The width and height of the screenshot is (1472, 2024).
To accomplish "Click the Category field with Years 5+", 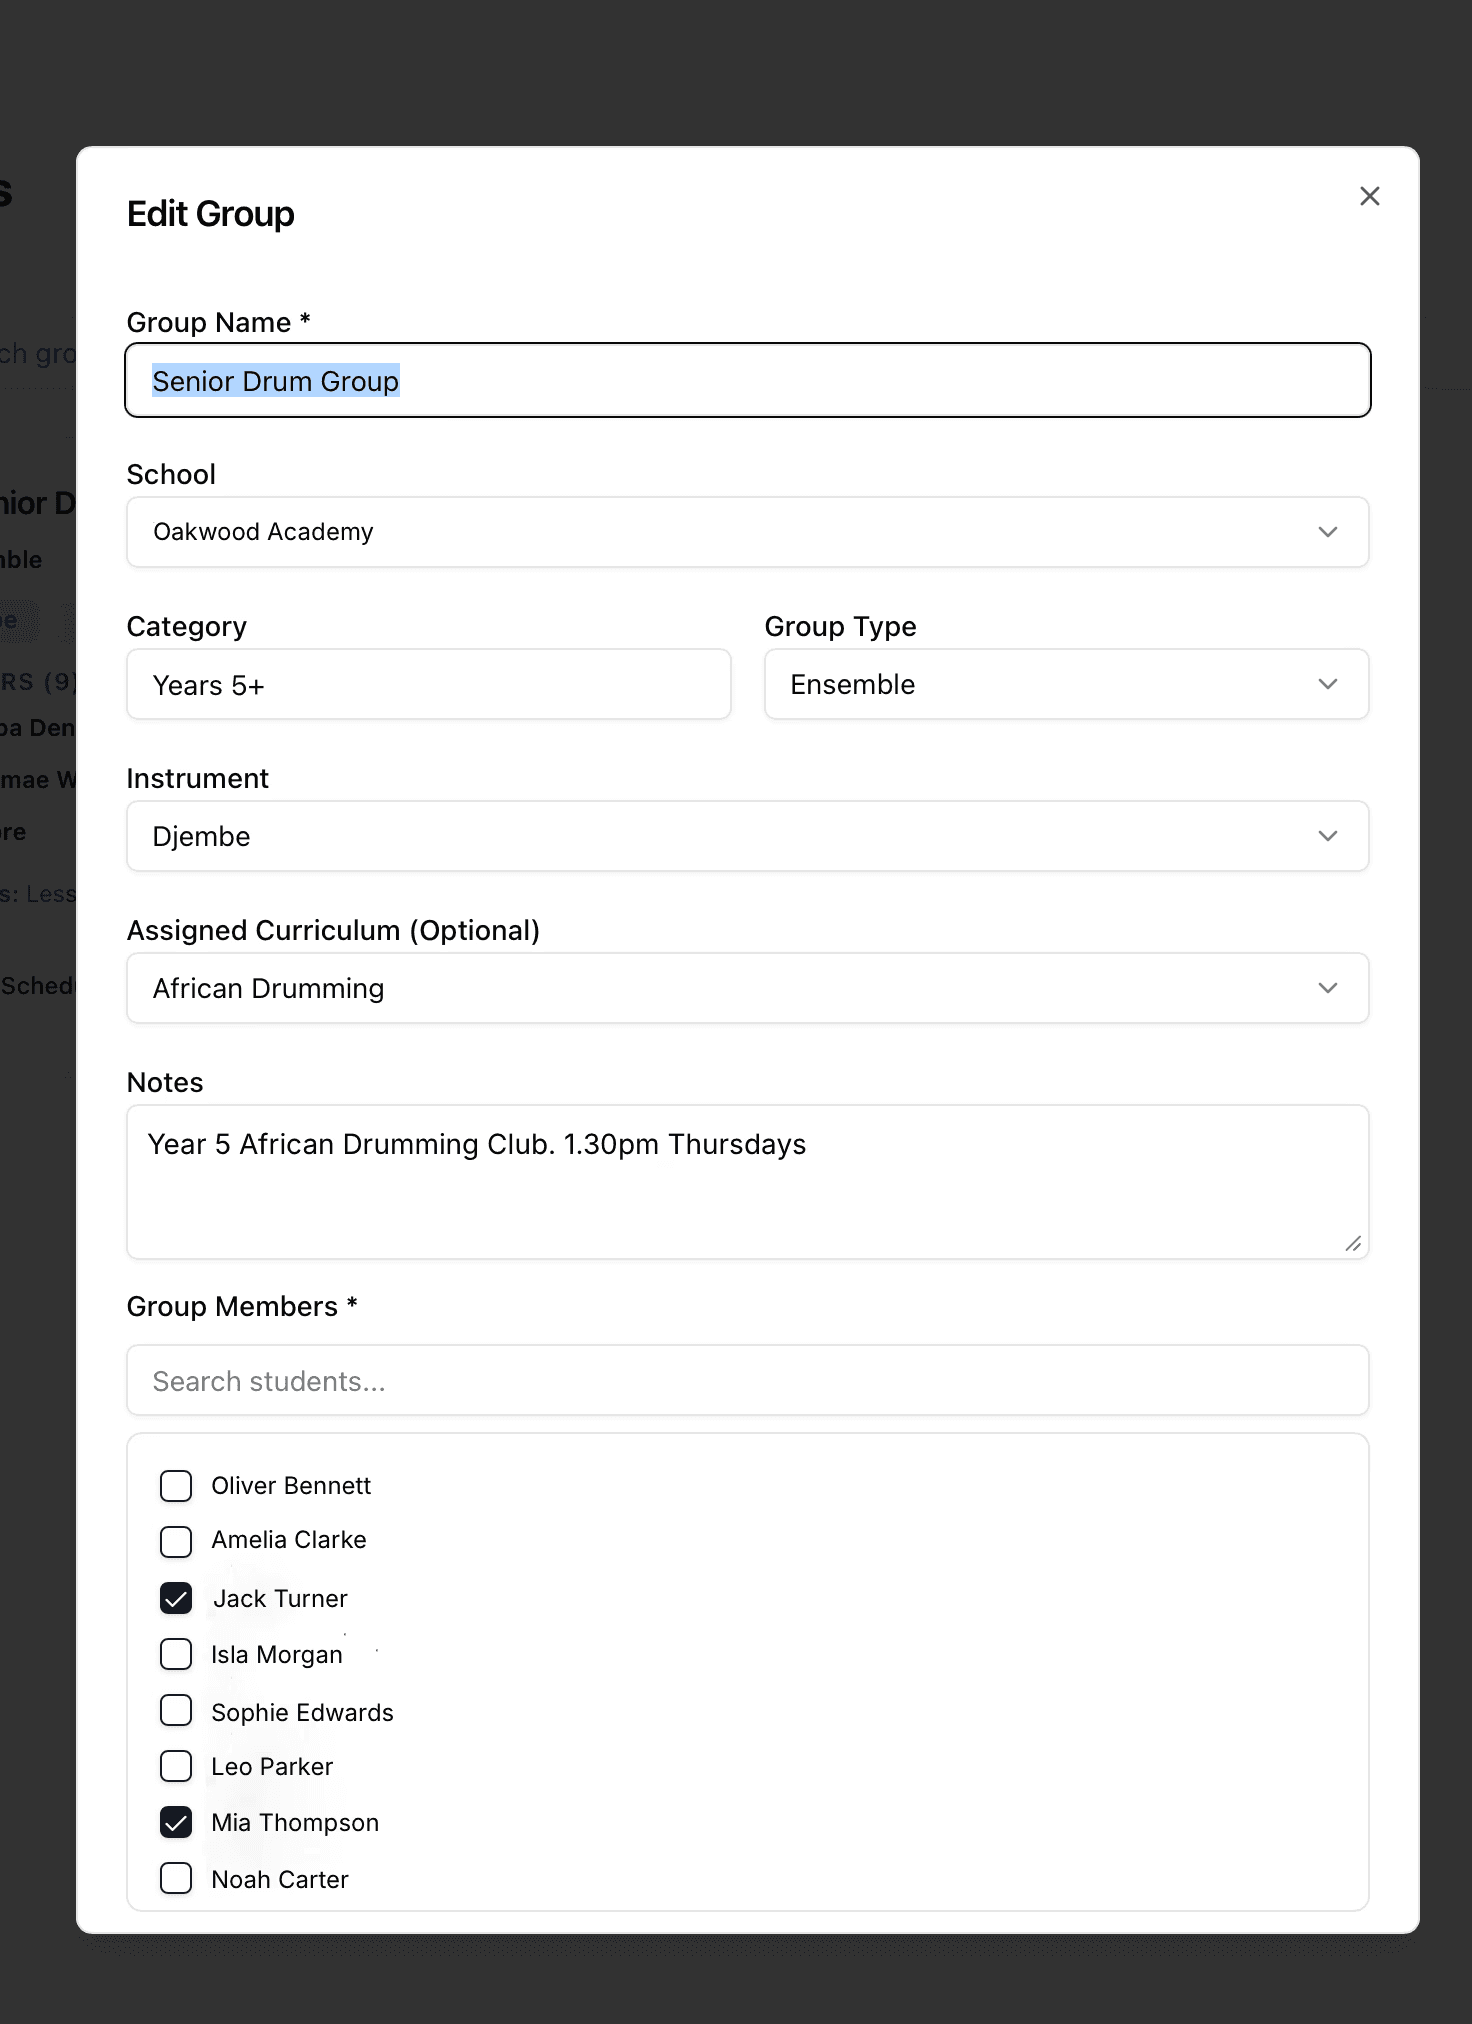I will pos(428,685).
